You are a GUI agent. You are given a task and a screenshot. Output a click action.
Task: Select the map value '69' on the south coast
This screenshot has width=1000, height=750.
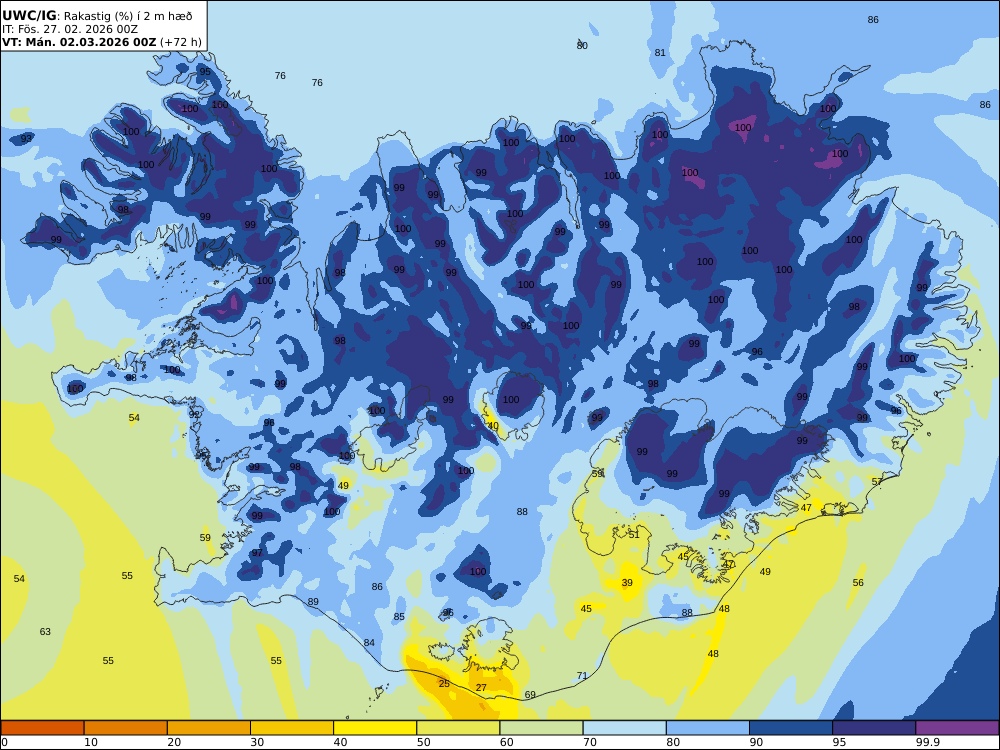click(530, 695)
